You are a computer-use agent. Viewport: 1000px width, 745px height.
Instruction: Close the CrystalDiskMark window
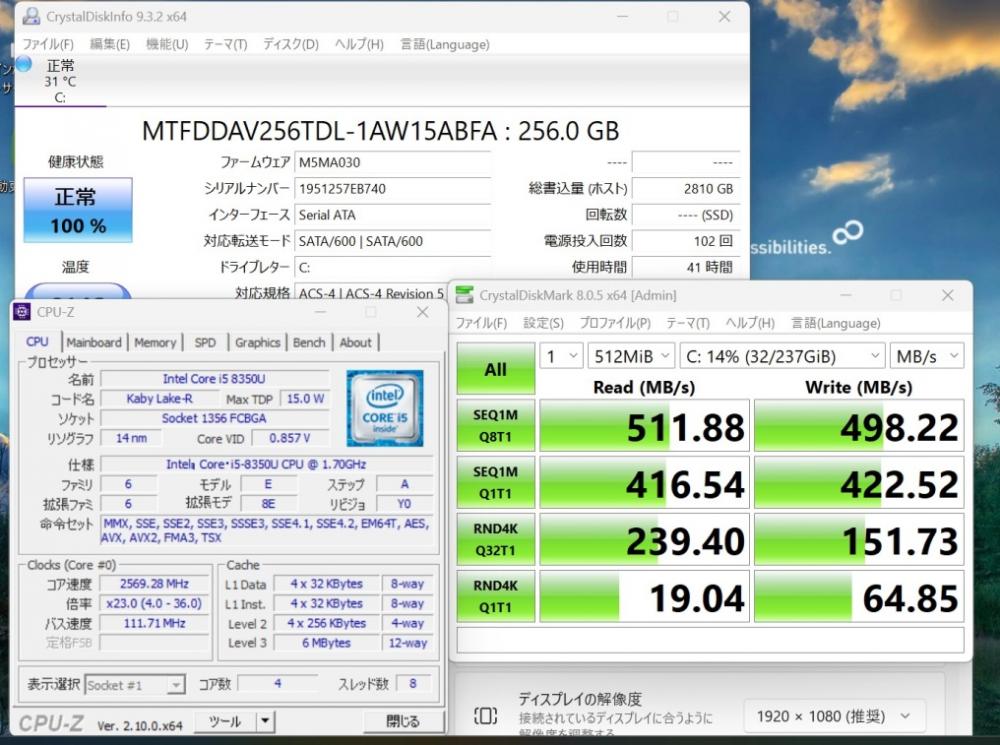[x=948, y=295]
